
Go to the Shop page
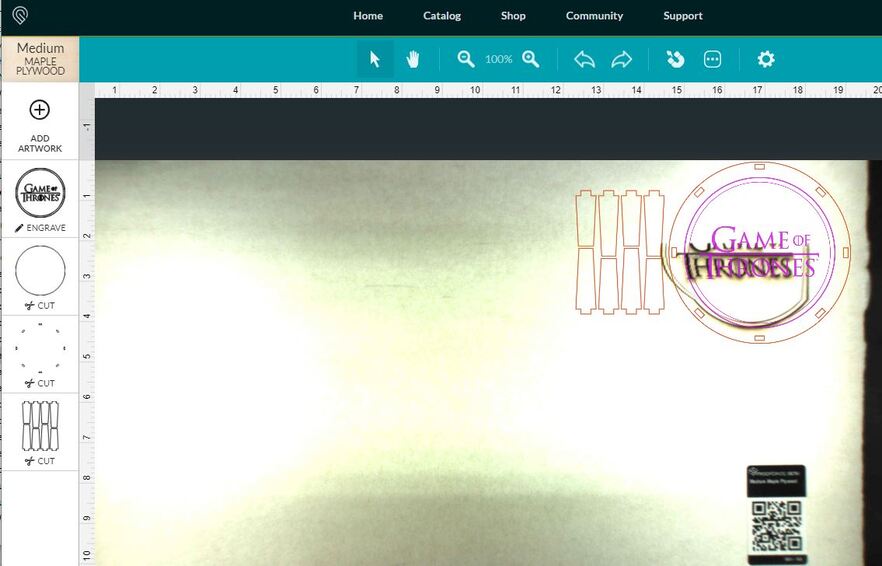pyautogui.click(x=513, y=16)
